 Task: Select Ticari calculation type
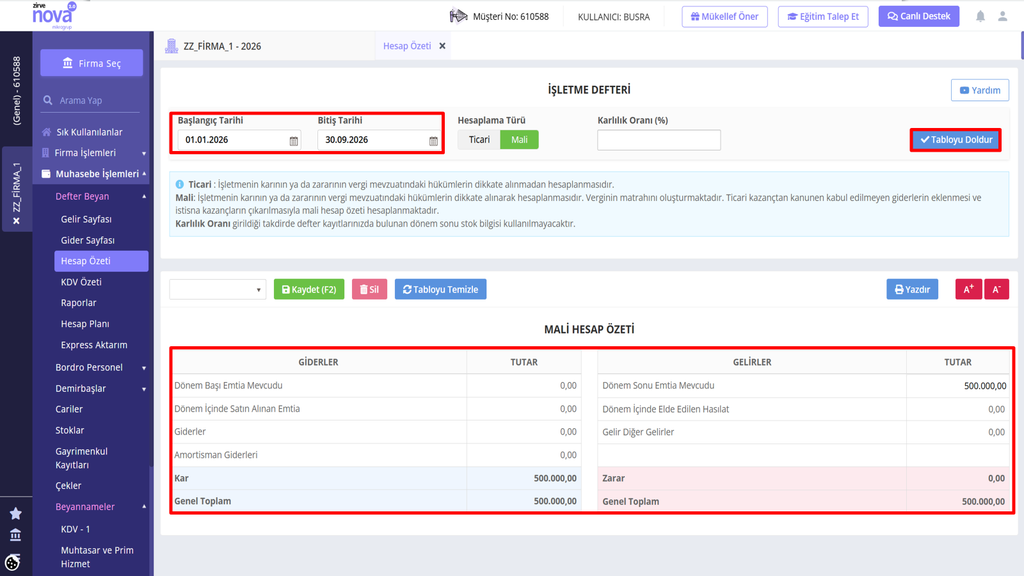[x=479, y=140]
